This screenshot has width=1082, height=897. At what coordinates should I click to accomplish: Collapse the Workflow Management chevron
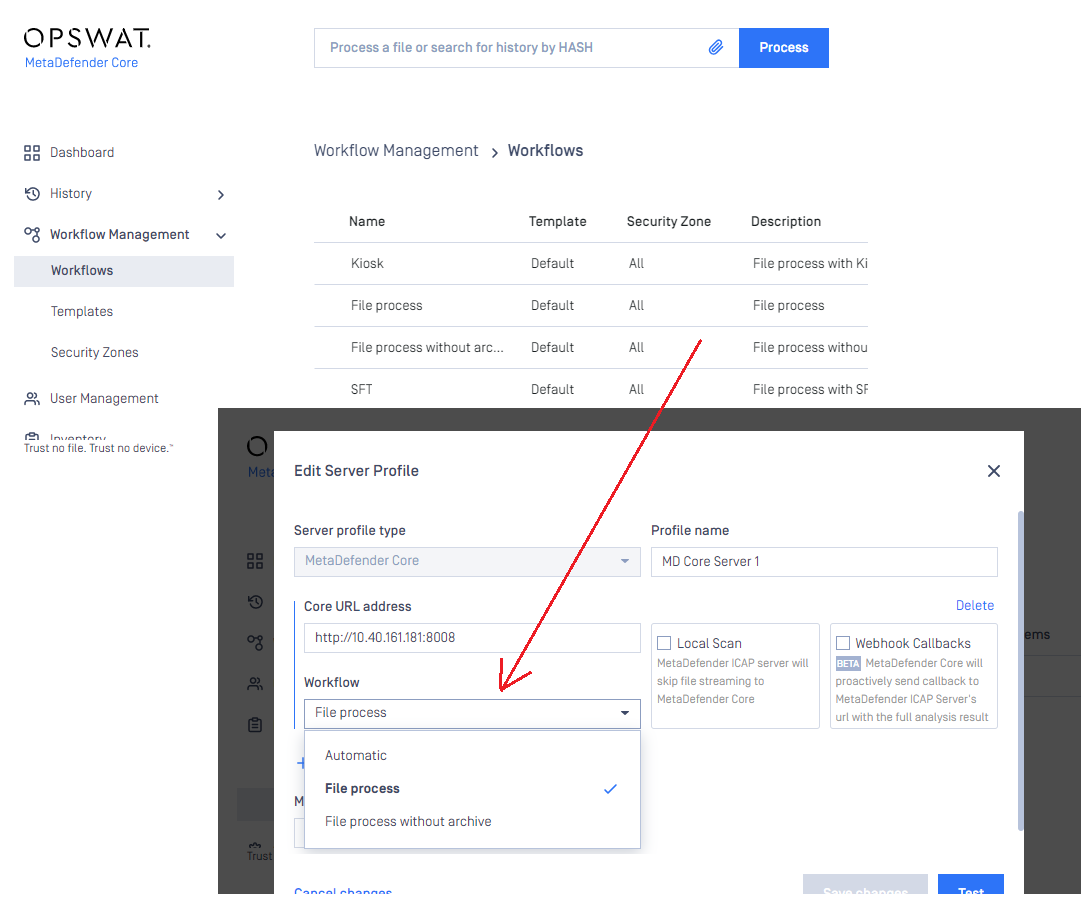click(x=221, y=236)
